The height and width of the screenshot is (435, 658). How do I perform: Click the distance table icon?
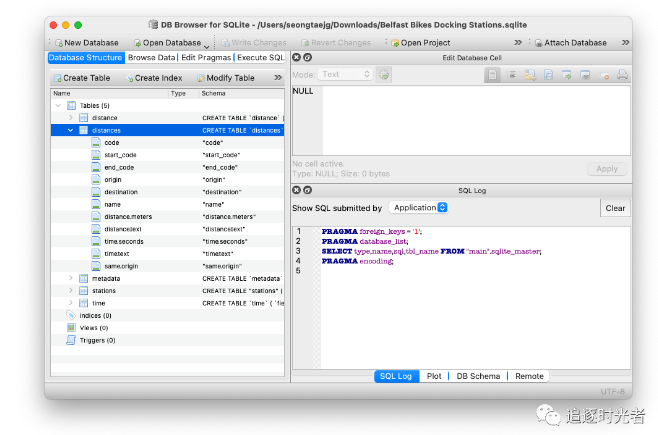tap(84, 118)
